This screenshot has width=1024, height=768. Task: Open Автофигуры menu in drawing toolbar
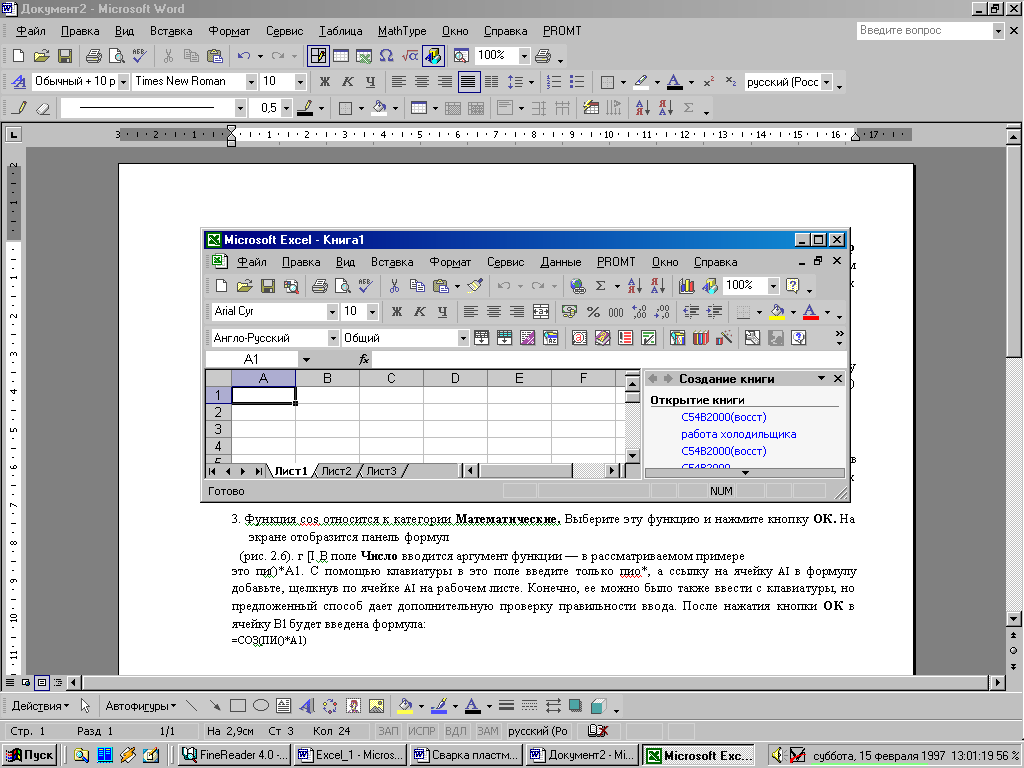141,706
